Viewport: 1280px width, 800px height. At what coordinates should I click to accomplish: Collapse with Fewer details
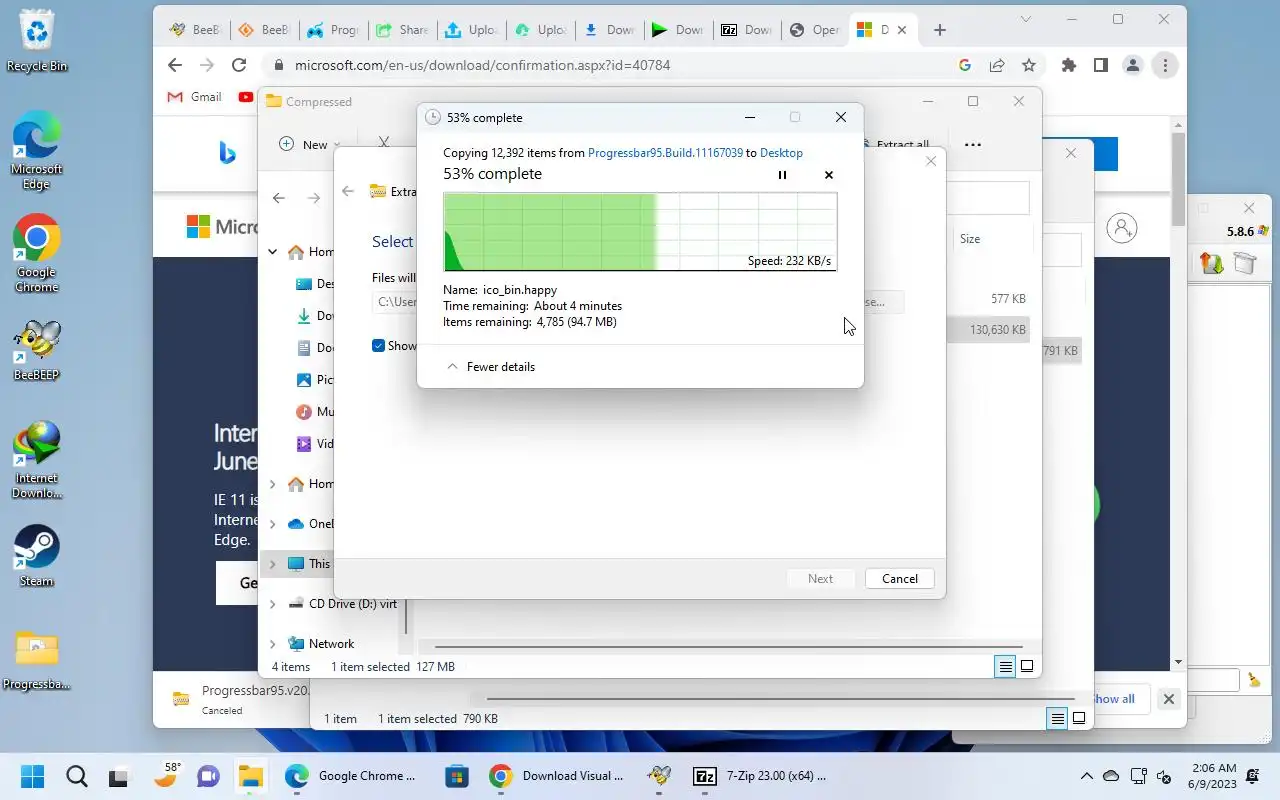pyautogui.click(x=491, y=367)
